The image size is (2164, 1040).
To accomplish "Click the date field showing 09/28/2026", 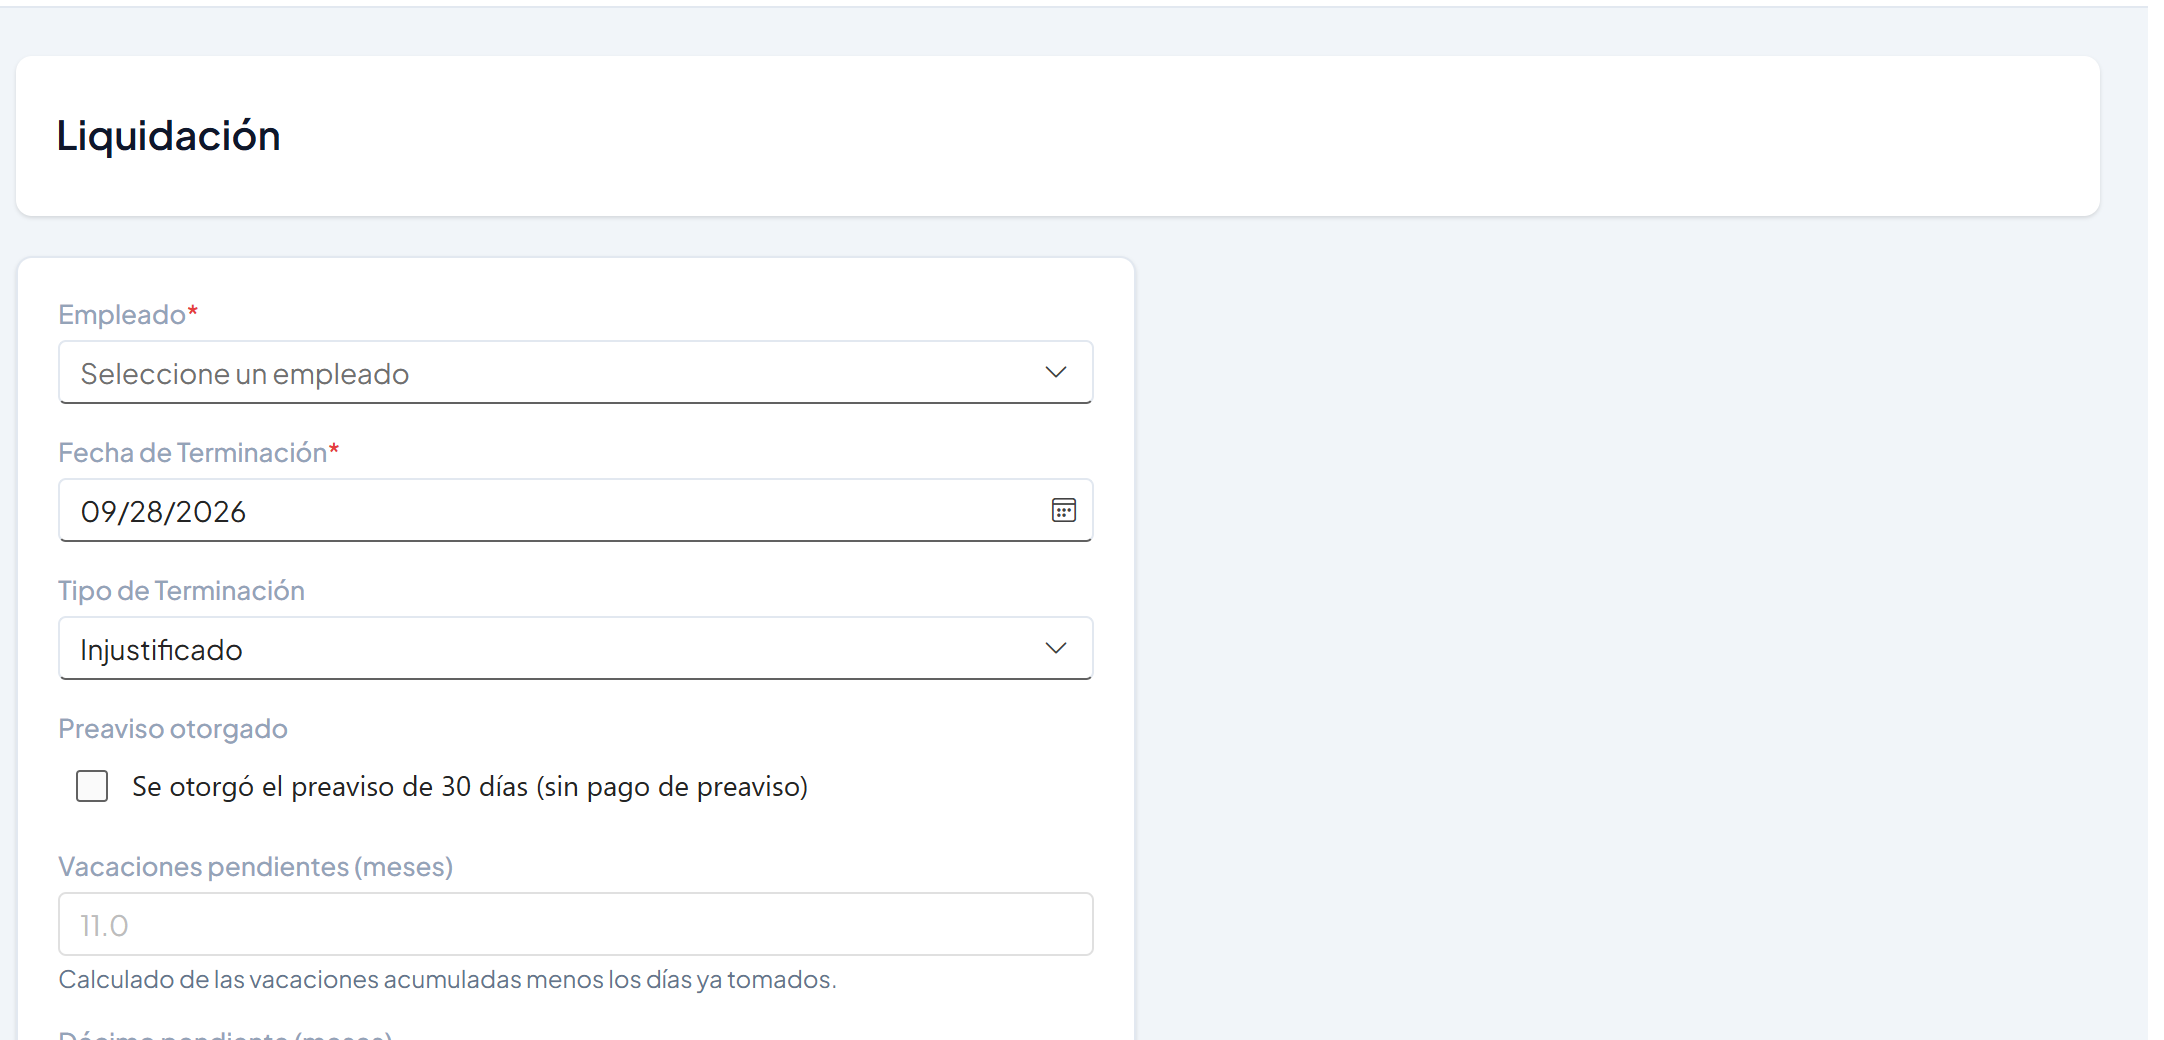I will point(575,511).
